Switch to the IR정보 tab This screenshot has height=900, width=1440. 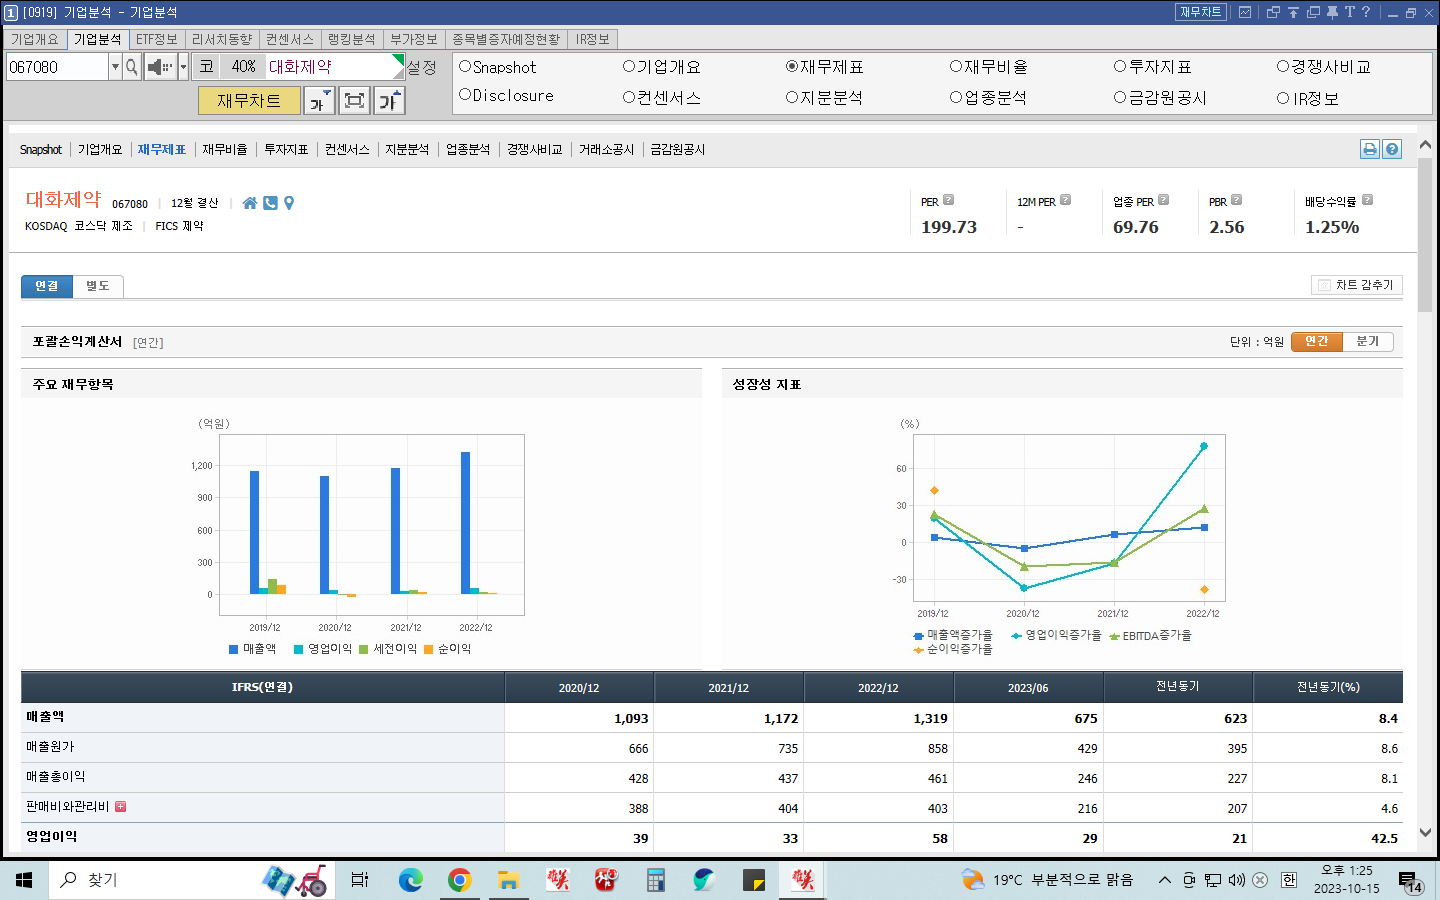593,39
